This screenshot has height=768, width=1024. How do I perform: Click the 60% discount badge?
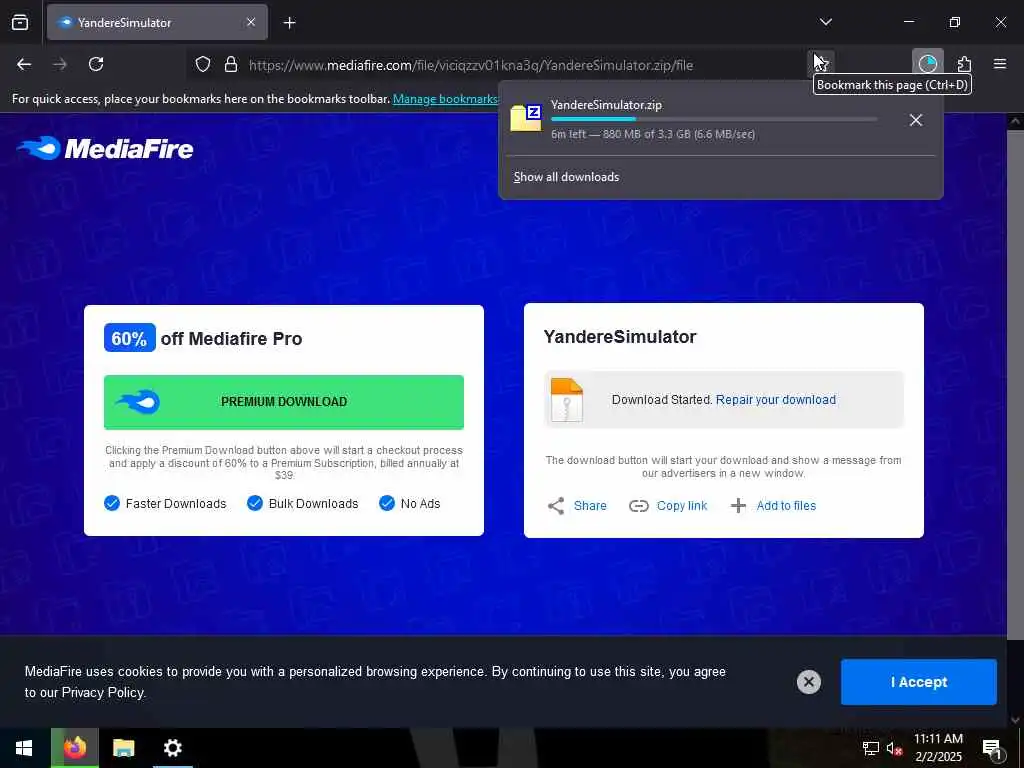point(129,338)
